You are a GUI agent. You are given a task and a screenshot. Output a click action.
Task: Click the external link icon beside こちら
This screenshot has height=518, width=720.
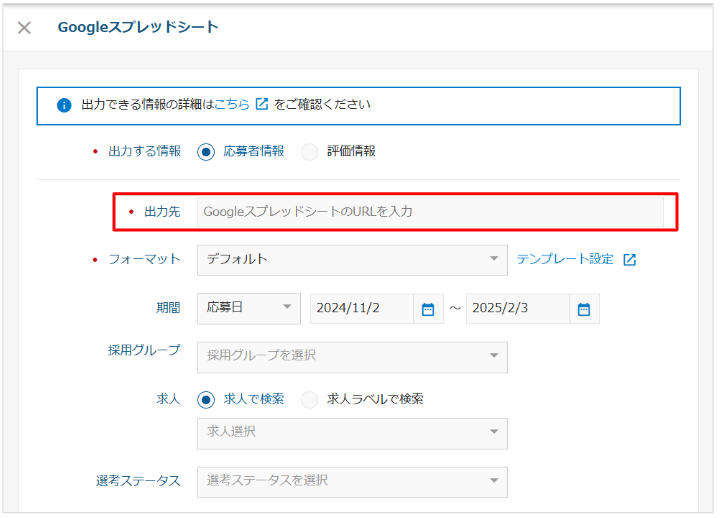tap(262, 104)
